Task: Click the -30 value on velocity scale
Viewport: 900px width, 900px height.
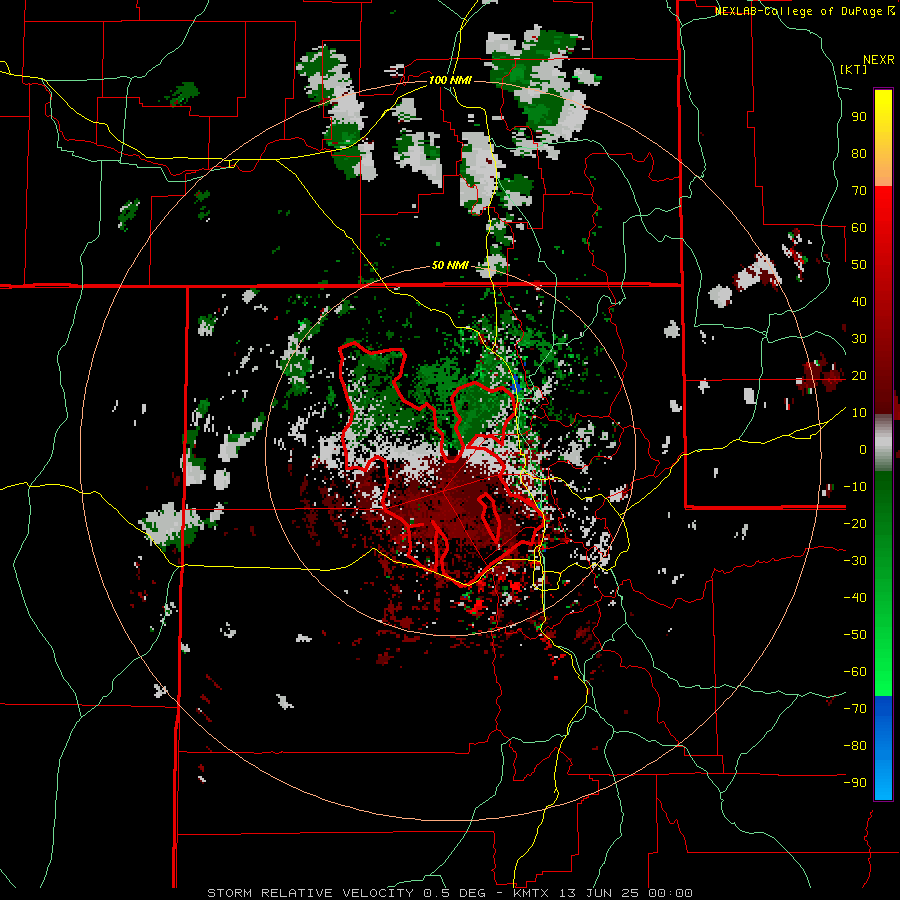Action: coord(855,561)
